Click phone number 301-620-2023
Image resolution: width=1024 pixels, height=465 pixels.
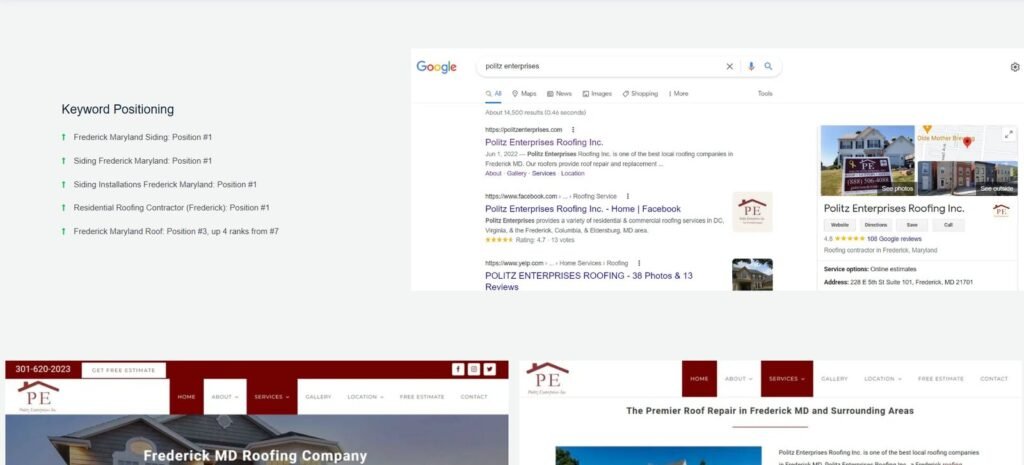(x=42, y=369)
